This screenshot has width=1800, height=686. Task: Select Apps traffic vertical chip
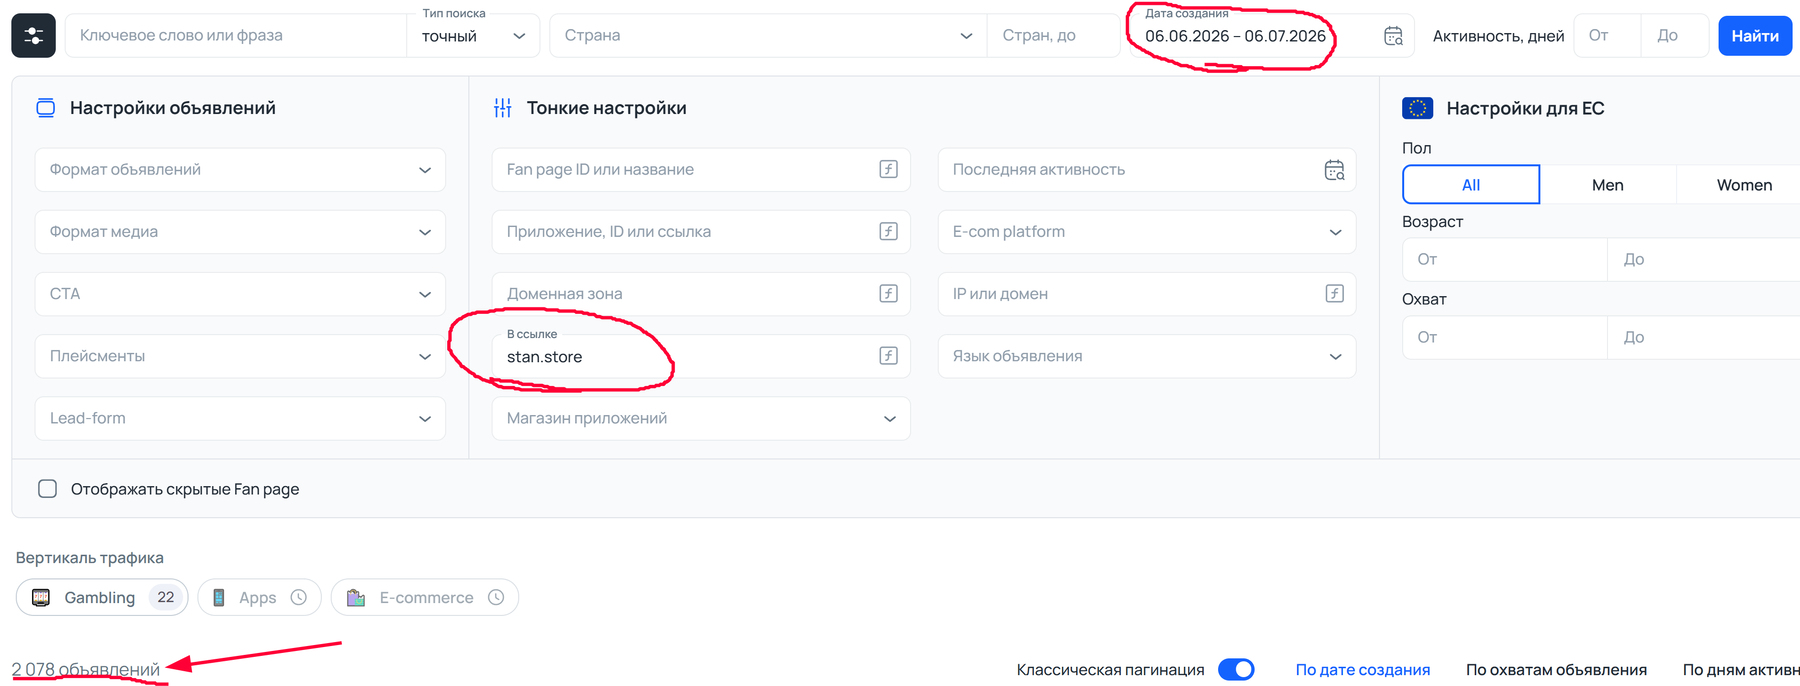click(259, 597)
